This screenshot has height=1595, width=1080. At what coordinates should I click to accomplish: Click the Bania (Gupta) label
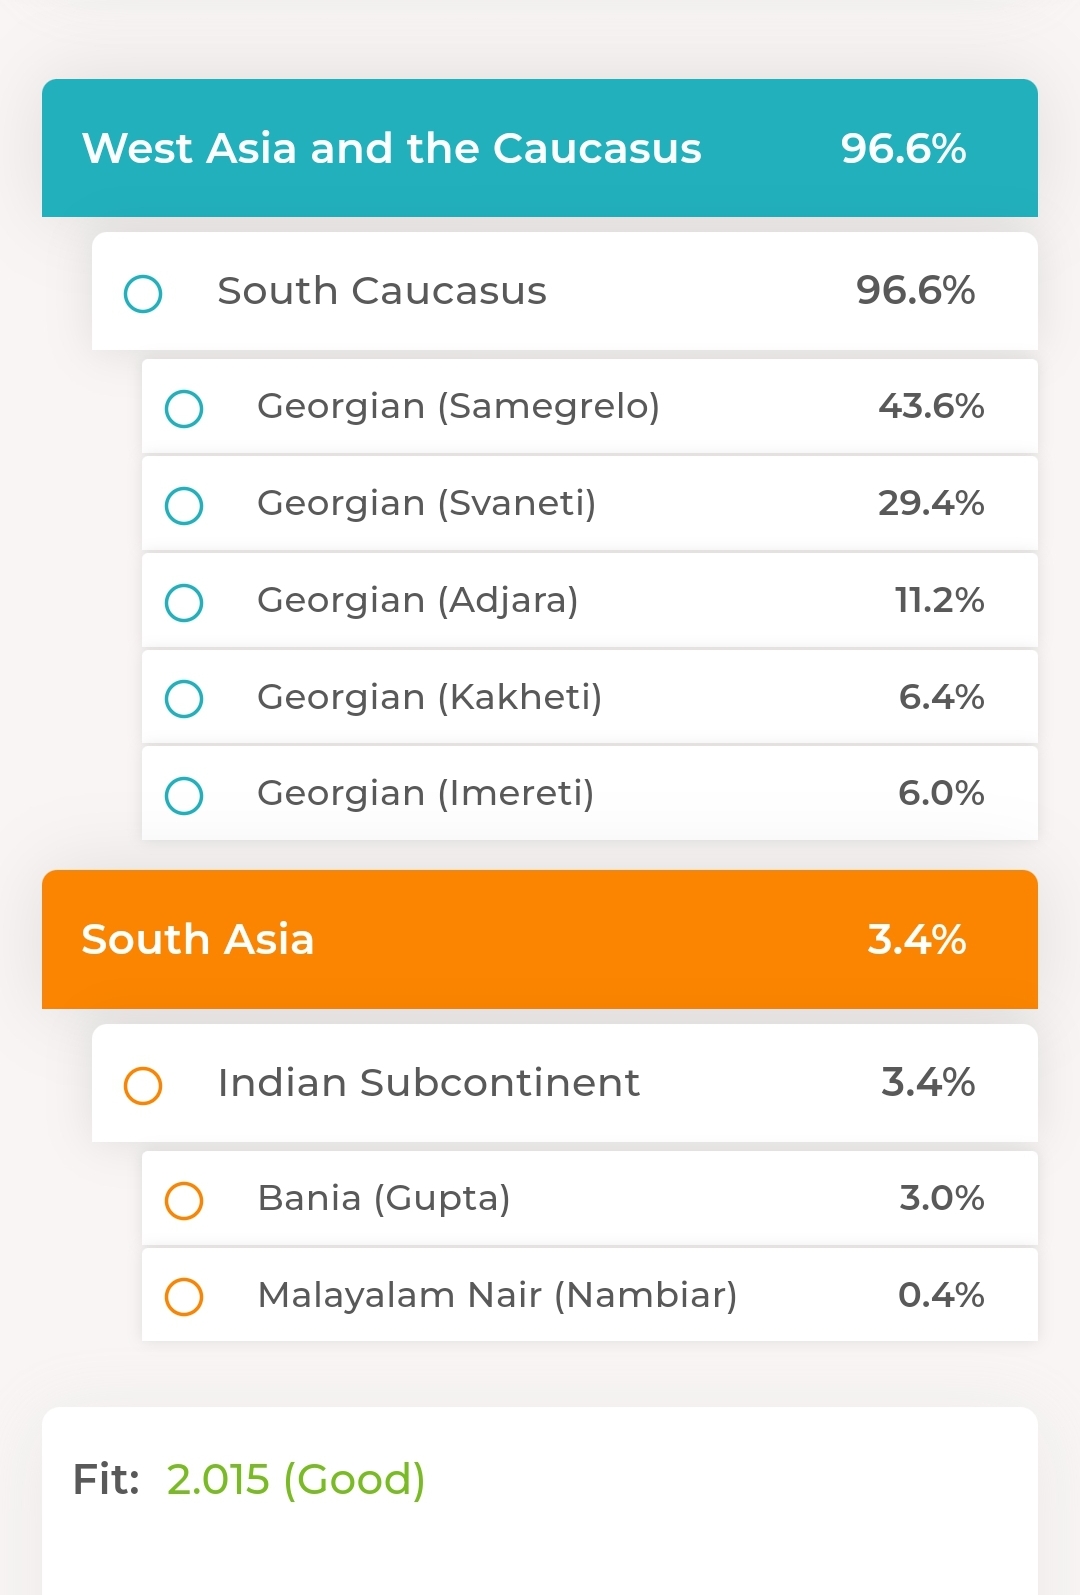point(384,1198)
